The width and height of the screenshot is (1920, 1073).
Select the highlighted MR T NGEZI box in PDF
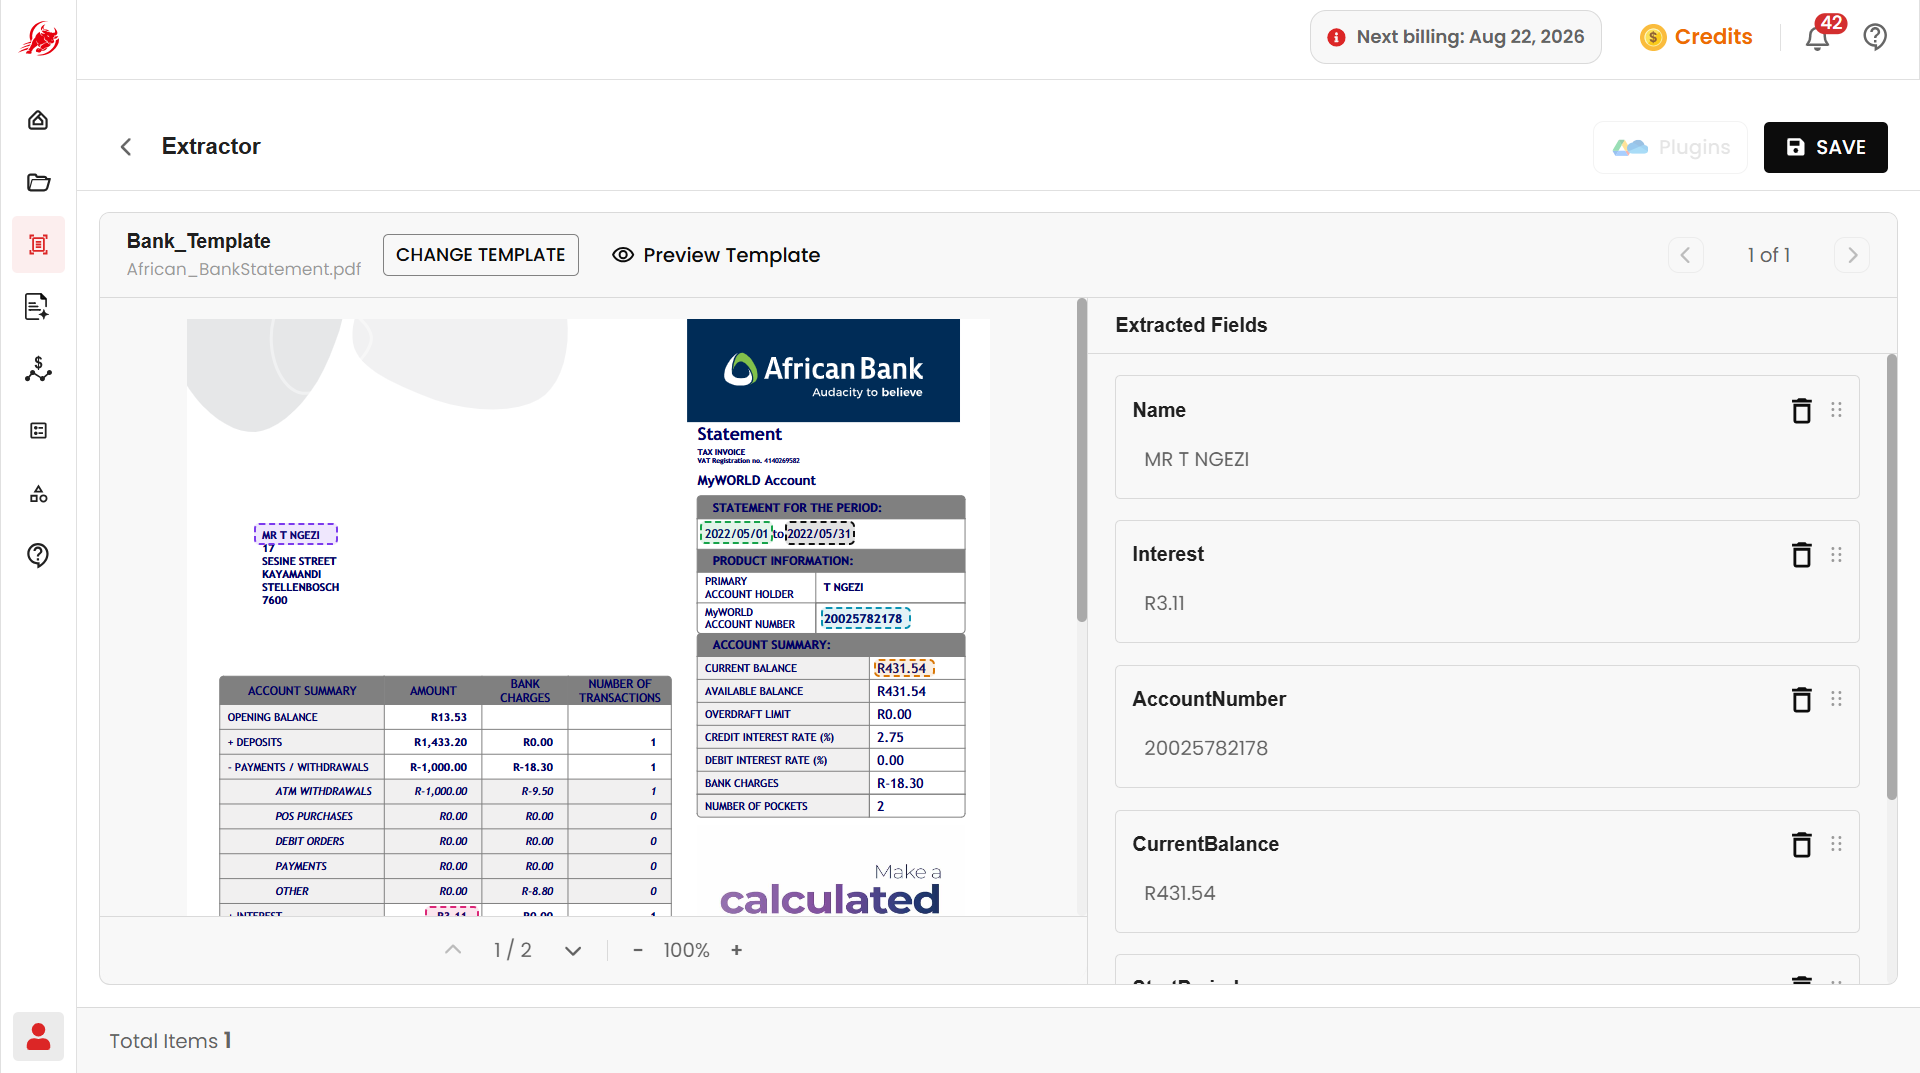296,534
